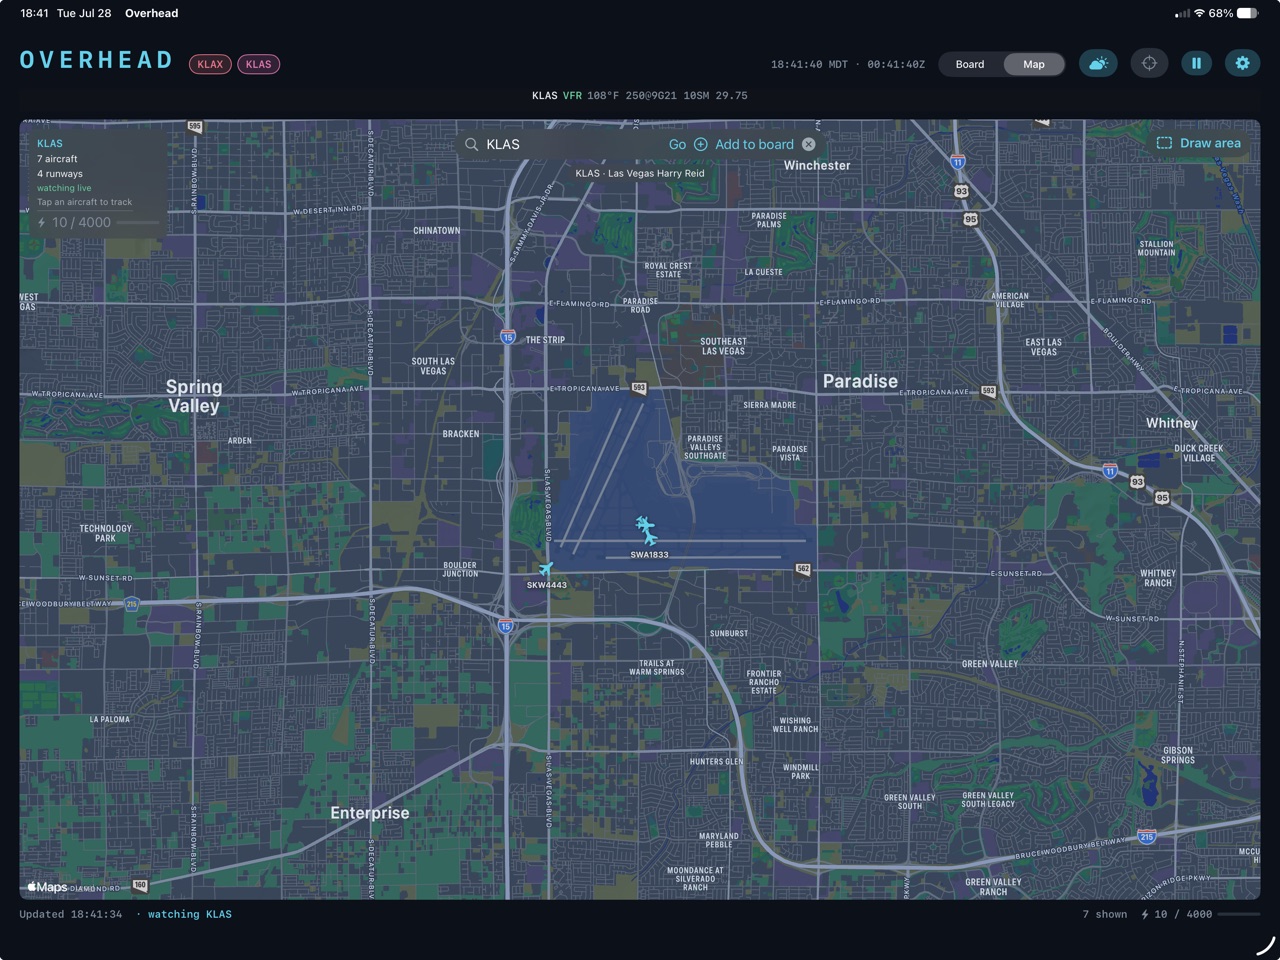
Task: Click the KLAS panel title
Action: pos(50,144)
